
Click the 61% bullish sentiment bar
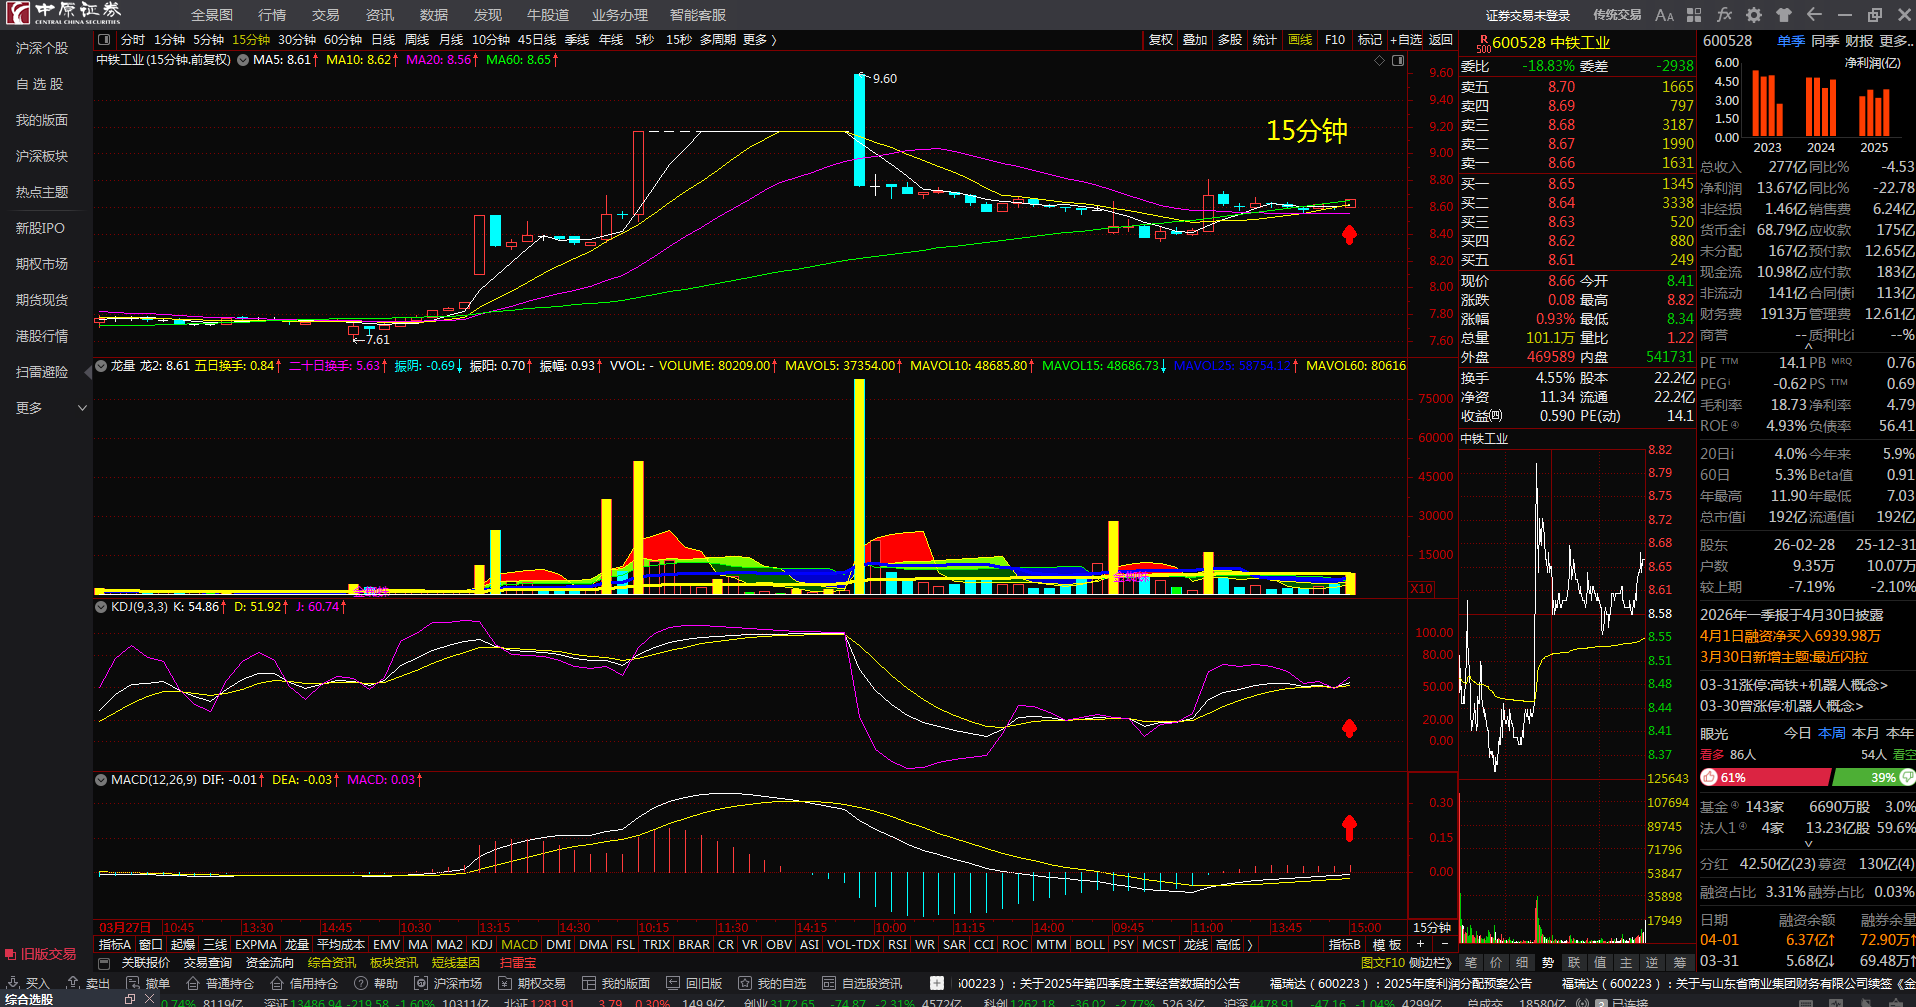tap(1765, 777)
